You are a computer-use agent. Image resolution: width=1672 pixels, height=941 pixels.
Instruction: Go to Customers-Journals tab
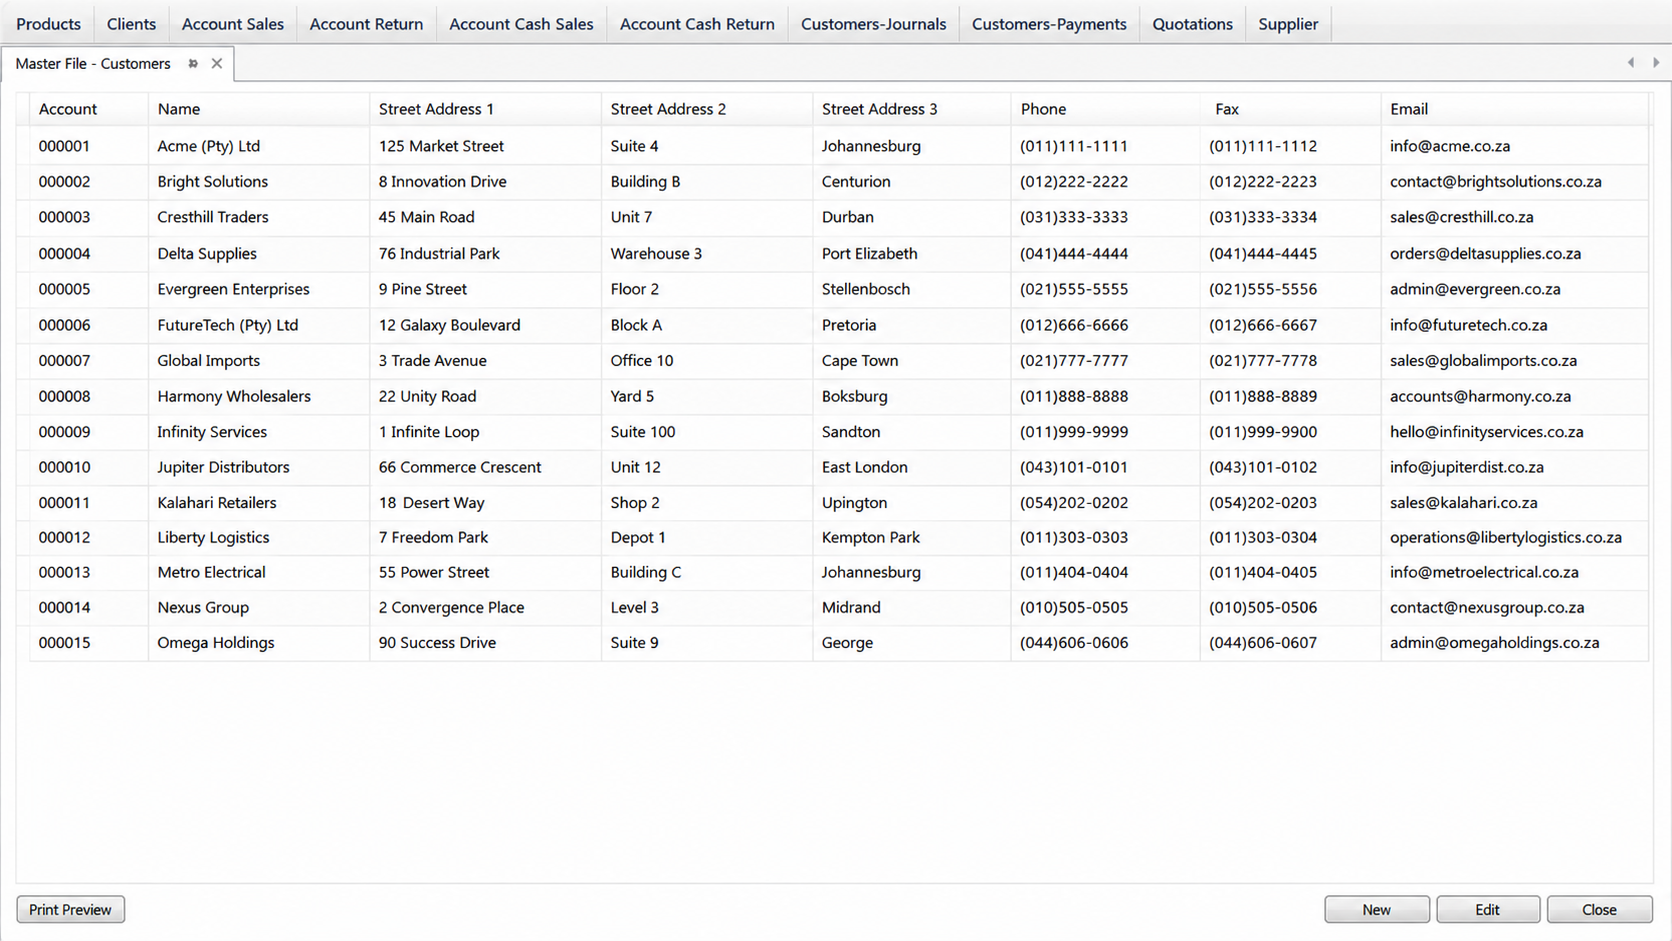[x=873, y=23]
